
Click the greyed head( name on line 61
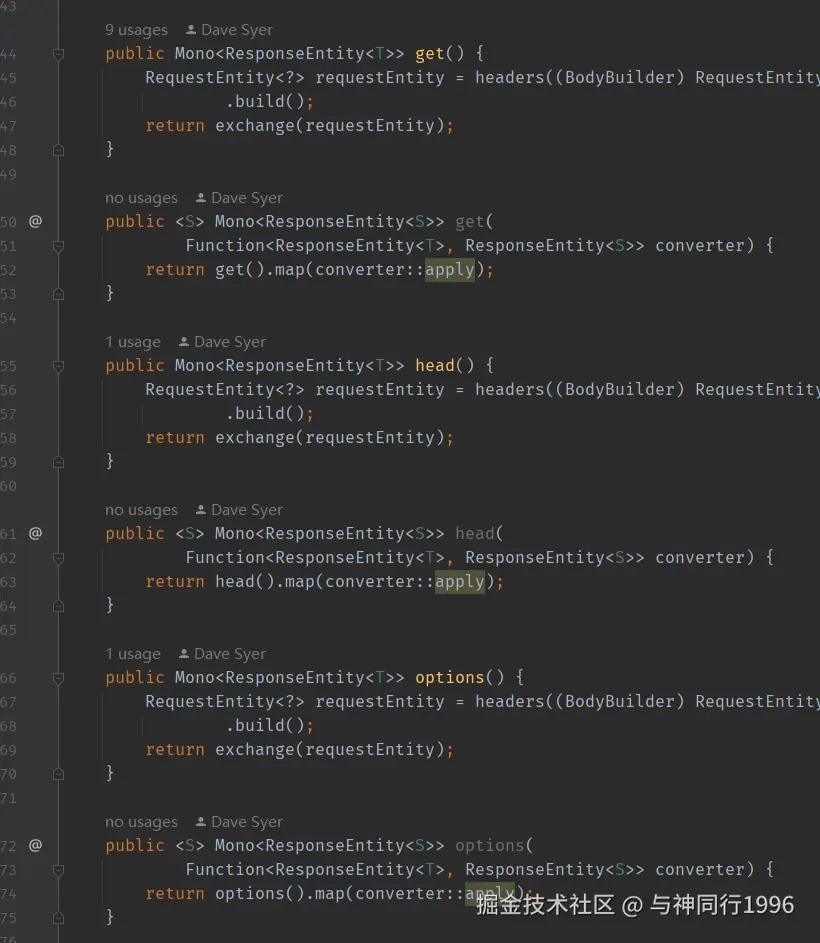point(475,533)
